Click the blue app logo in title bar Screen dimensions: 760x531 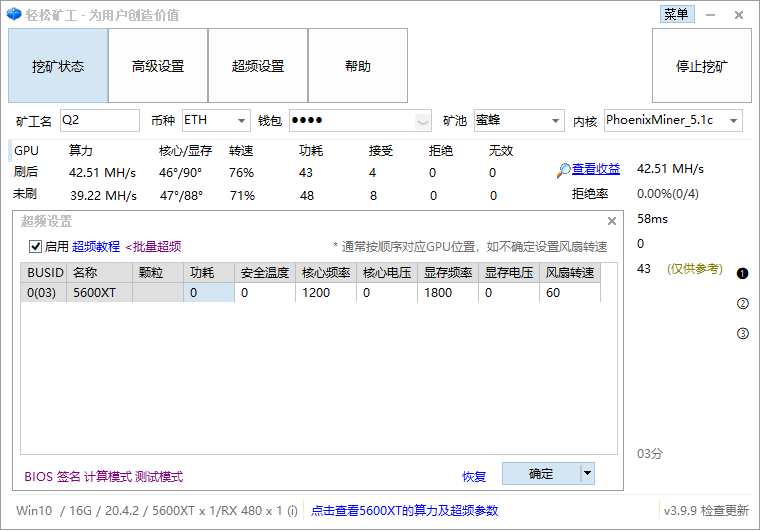[14, 15]
